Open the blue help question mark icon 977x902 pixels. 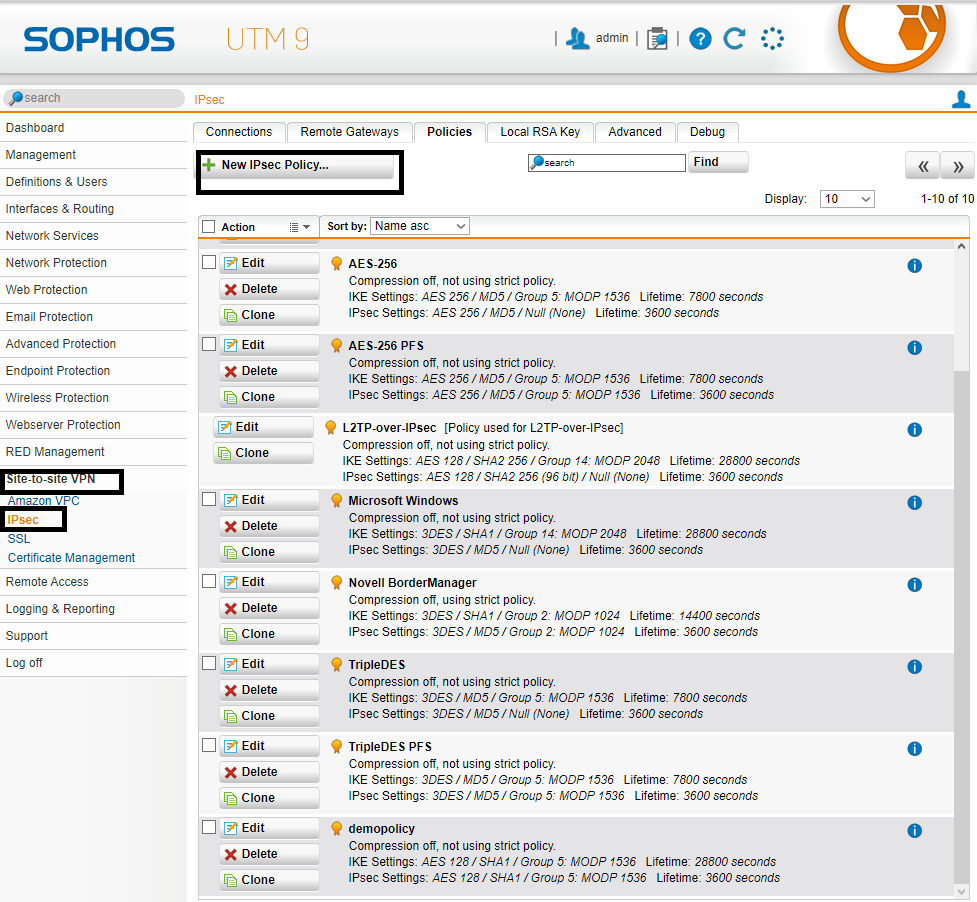[700, 39]
